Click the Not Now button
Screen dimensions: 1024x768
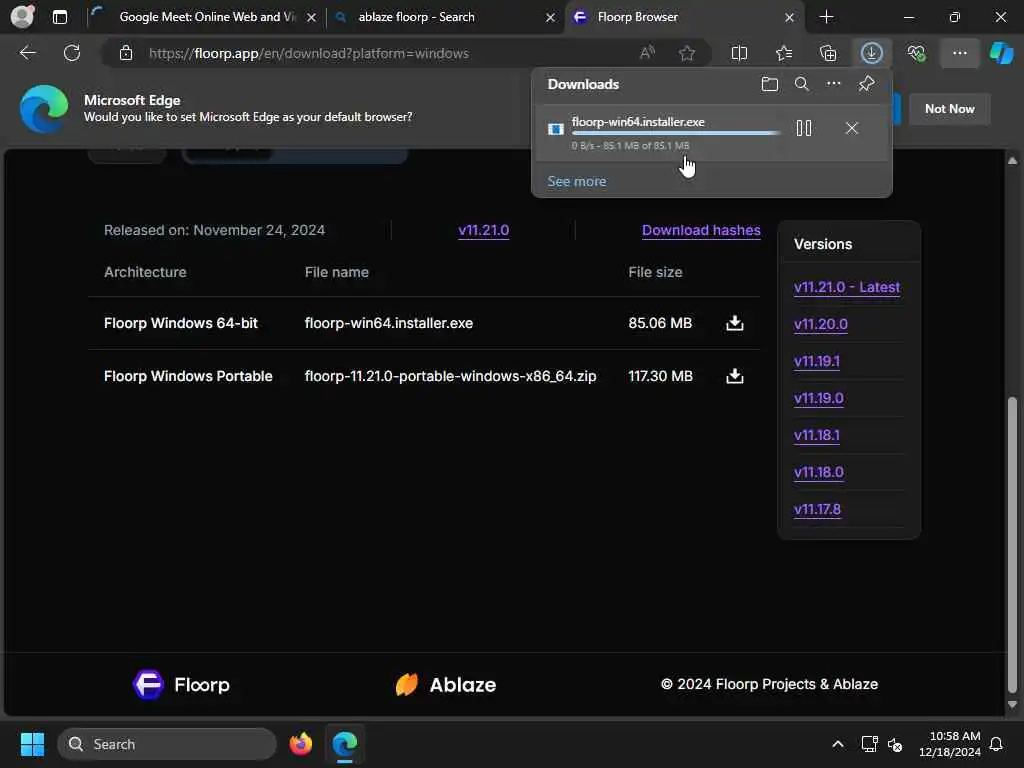click(x=950, y=109)
